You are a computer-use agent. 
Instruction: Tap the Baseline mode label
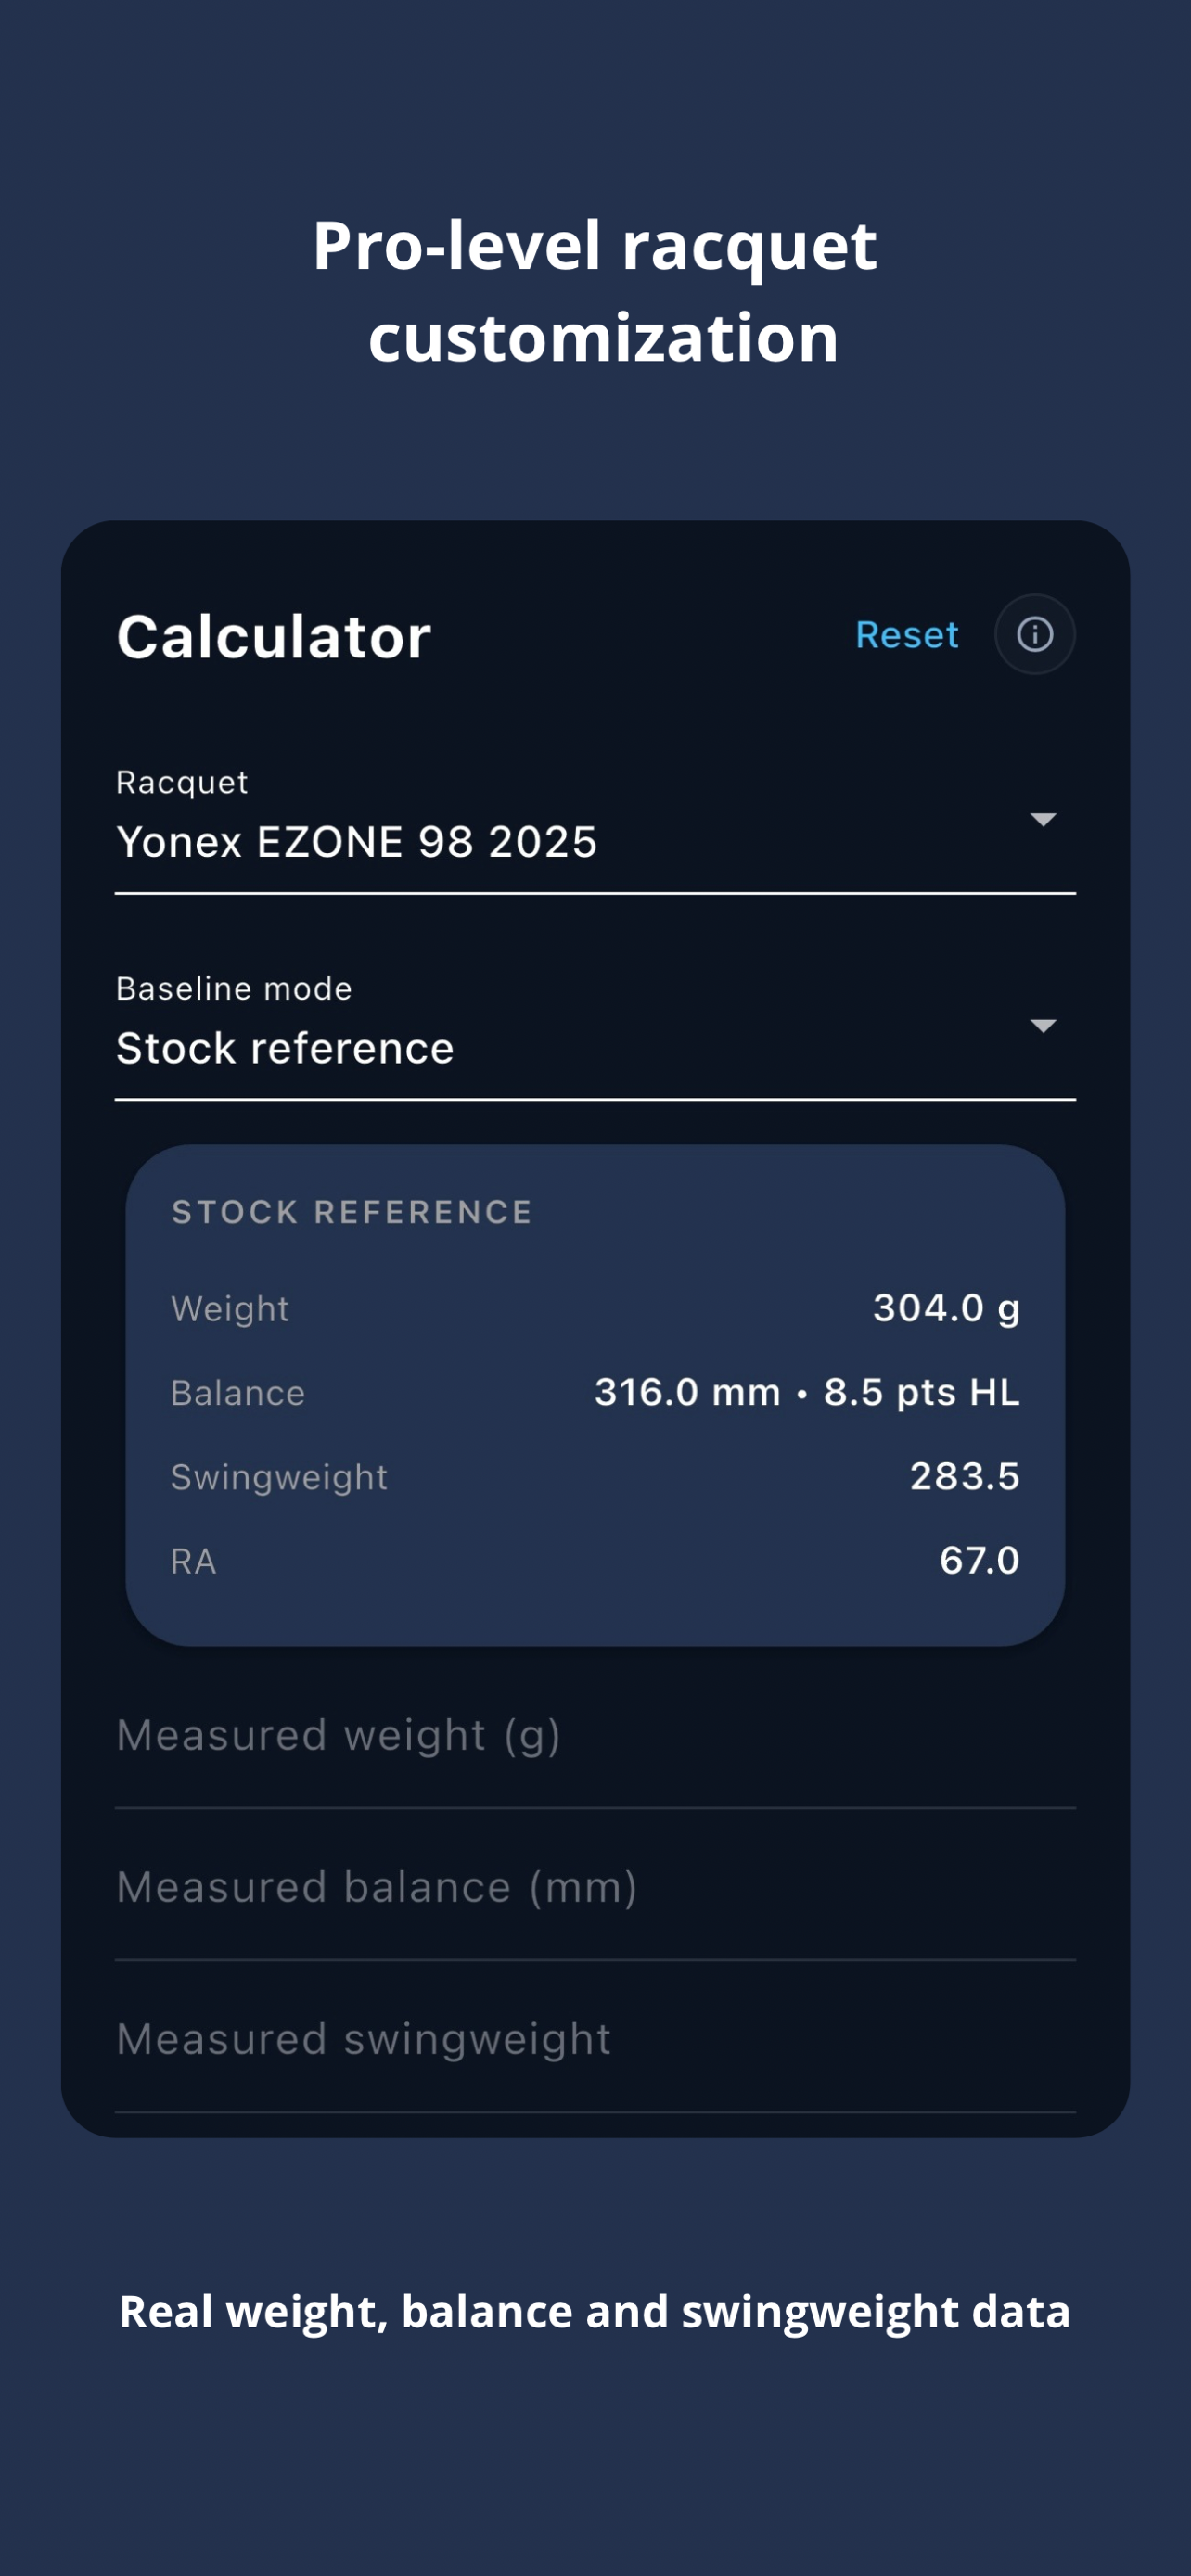234,988
